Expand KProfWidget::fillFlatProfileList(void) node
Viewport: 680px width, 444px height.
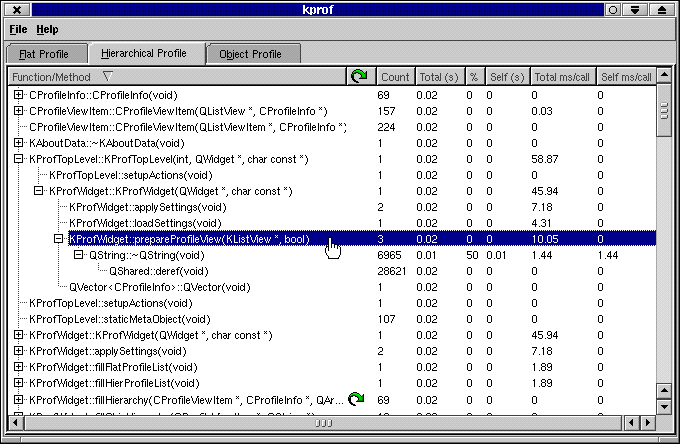click(18, 367)
